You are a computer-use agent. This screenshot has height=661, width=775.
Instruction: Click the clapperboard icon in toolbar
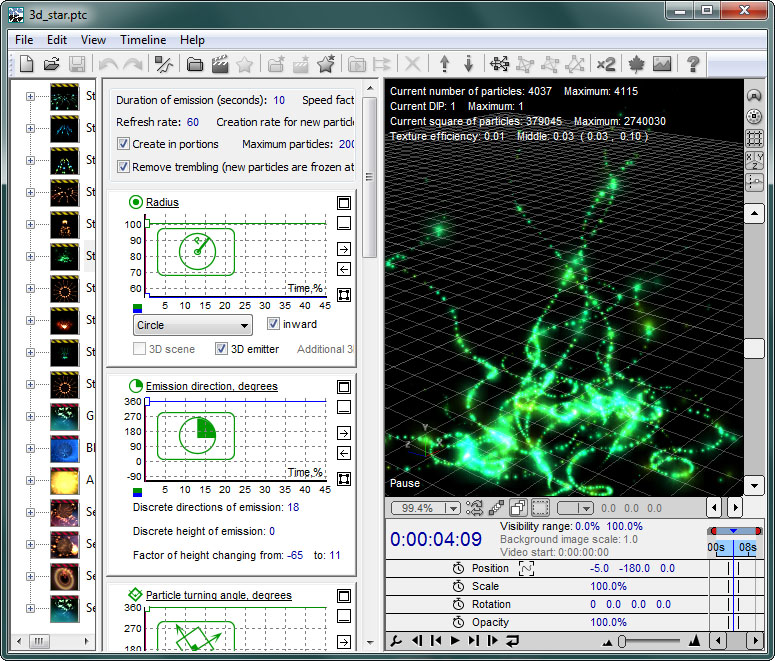pos(221,65)
